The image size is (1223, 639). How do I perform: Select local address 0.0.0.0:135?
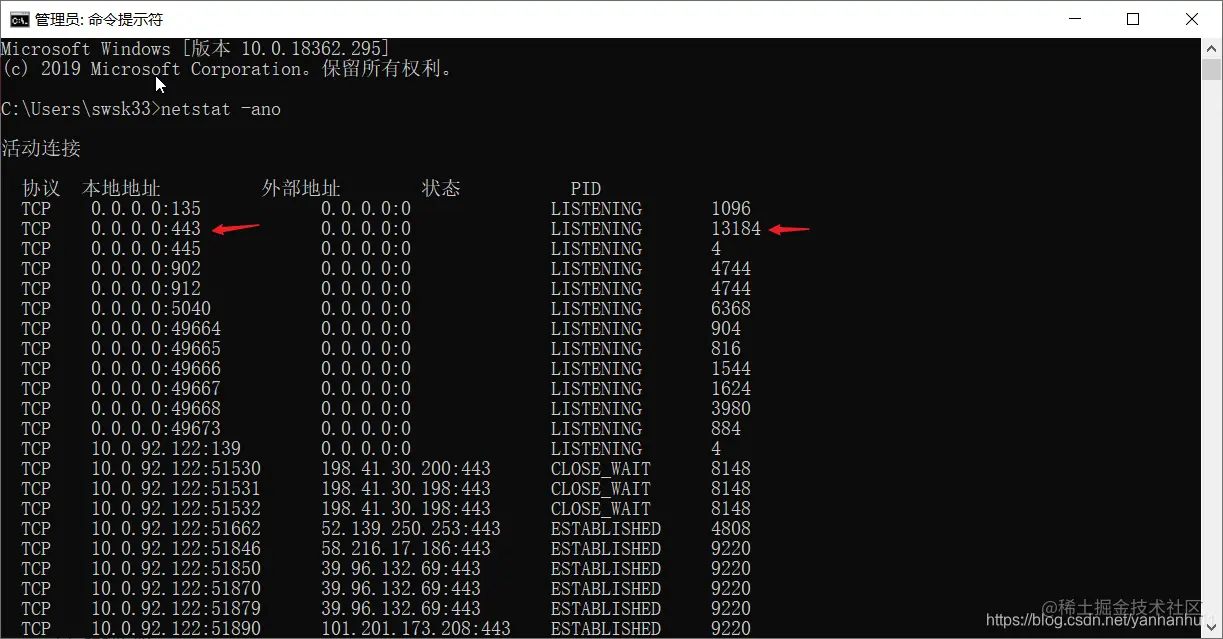(x=146, y=209)
